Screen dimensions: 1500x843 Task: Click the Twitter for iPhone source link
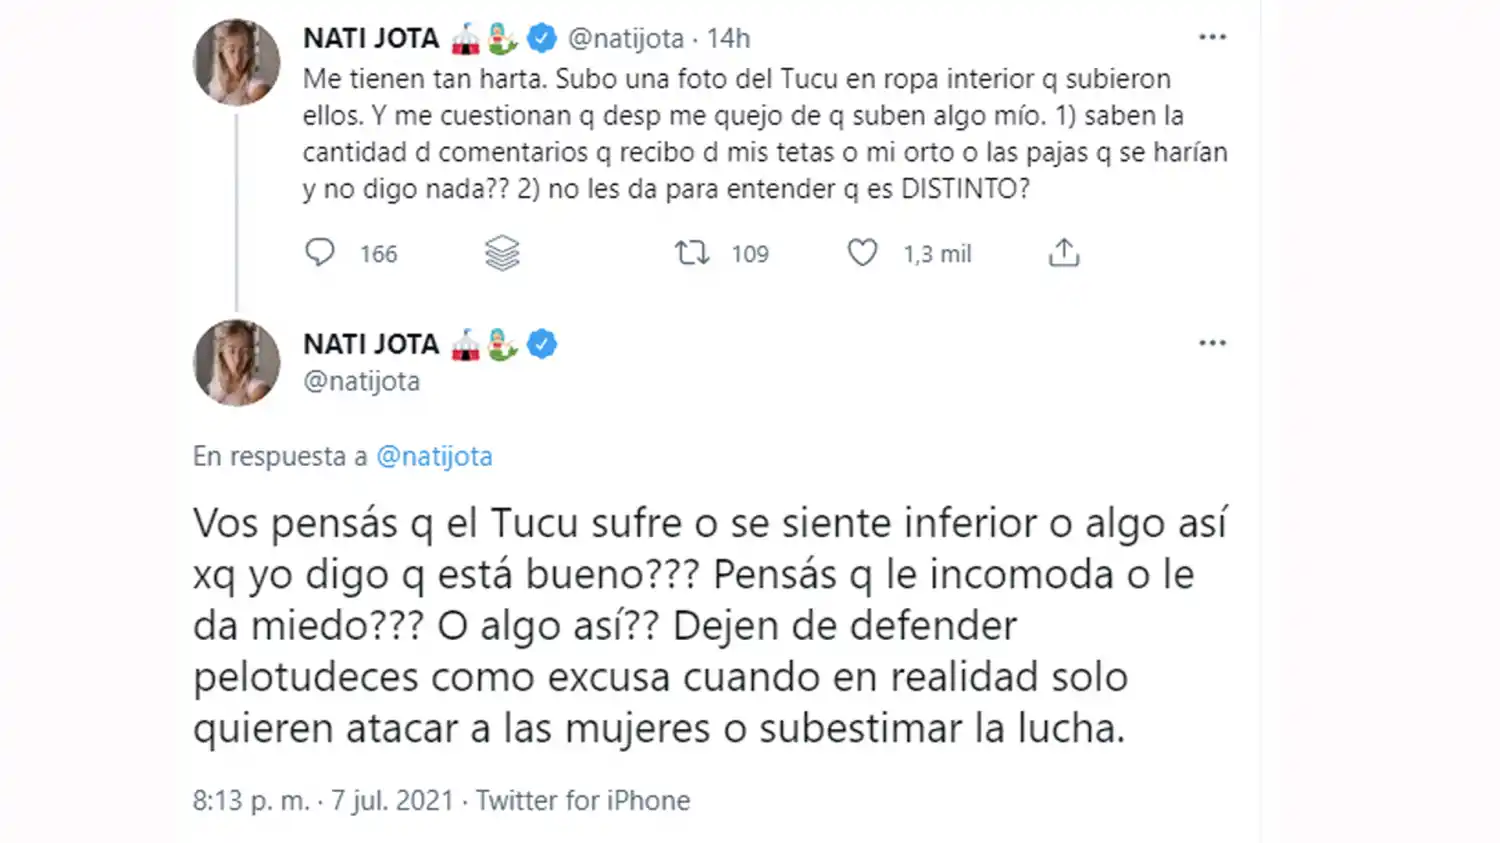coord(583,800)
